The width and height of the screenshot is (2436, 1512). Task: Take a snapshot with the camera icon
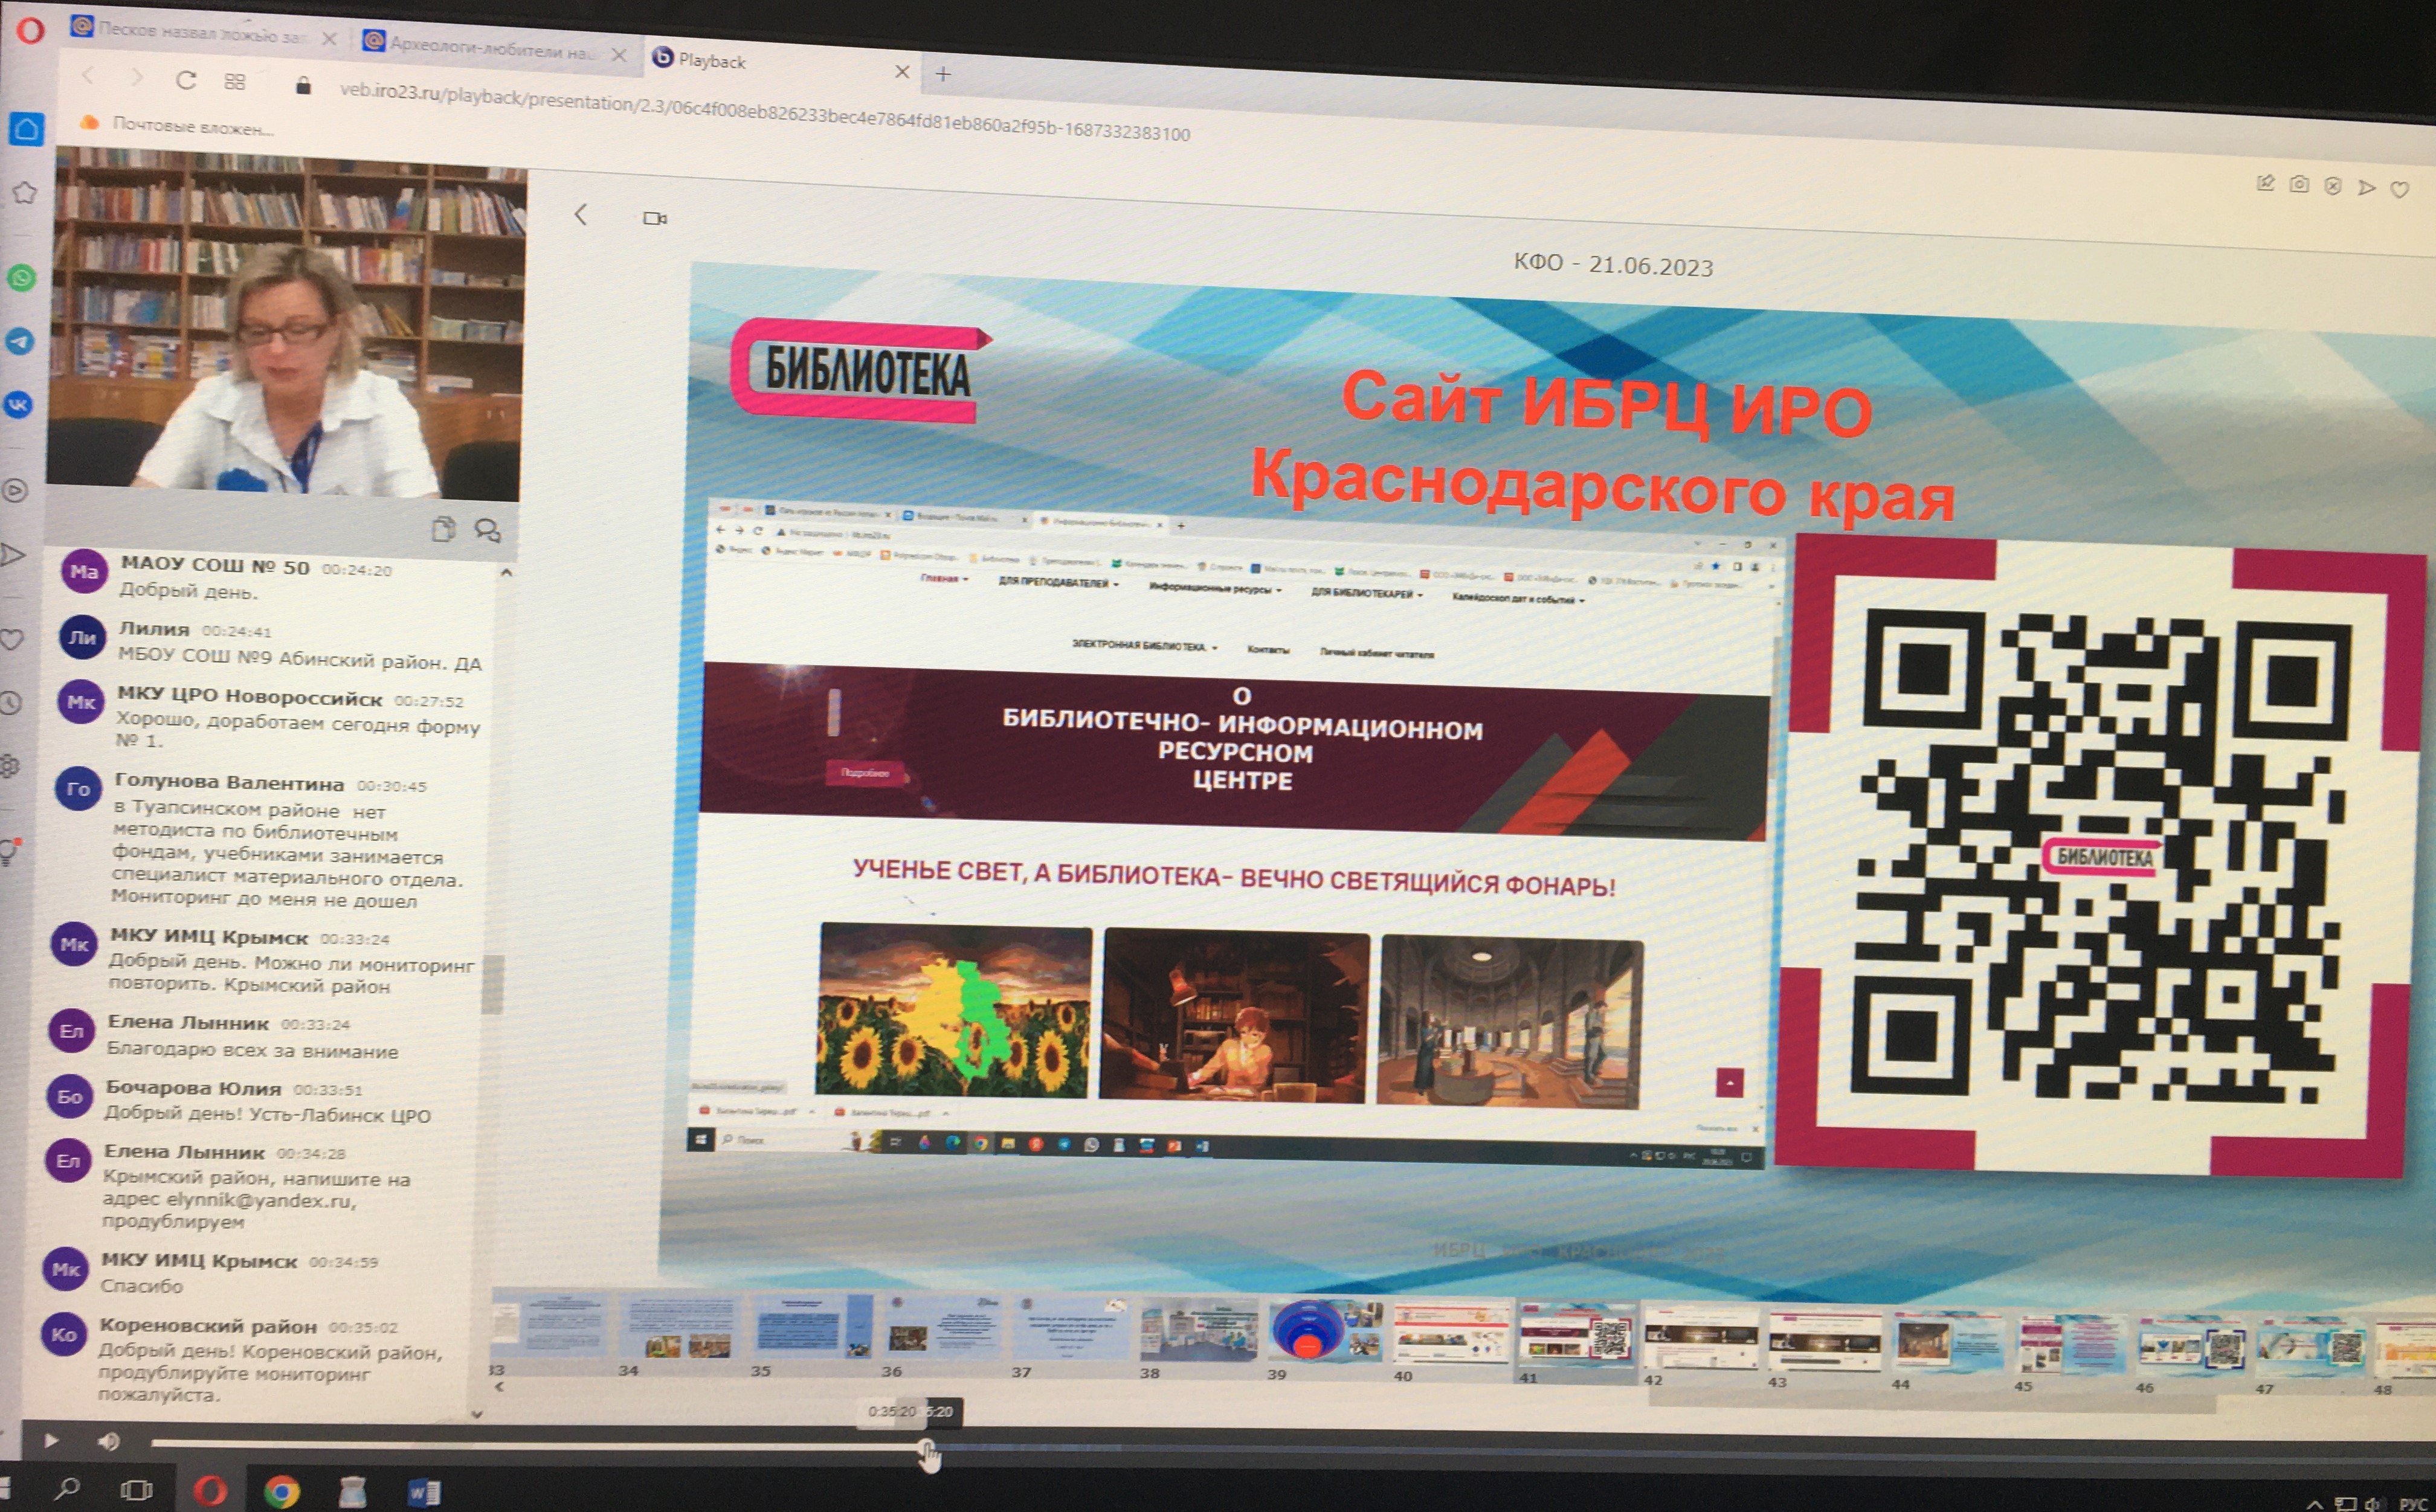[x=2299, y=184]
